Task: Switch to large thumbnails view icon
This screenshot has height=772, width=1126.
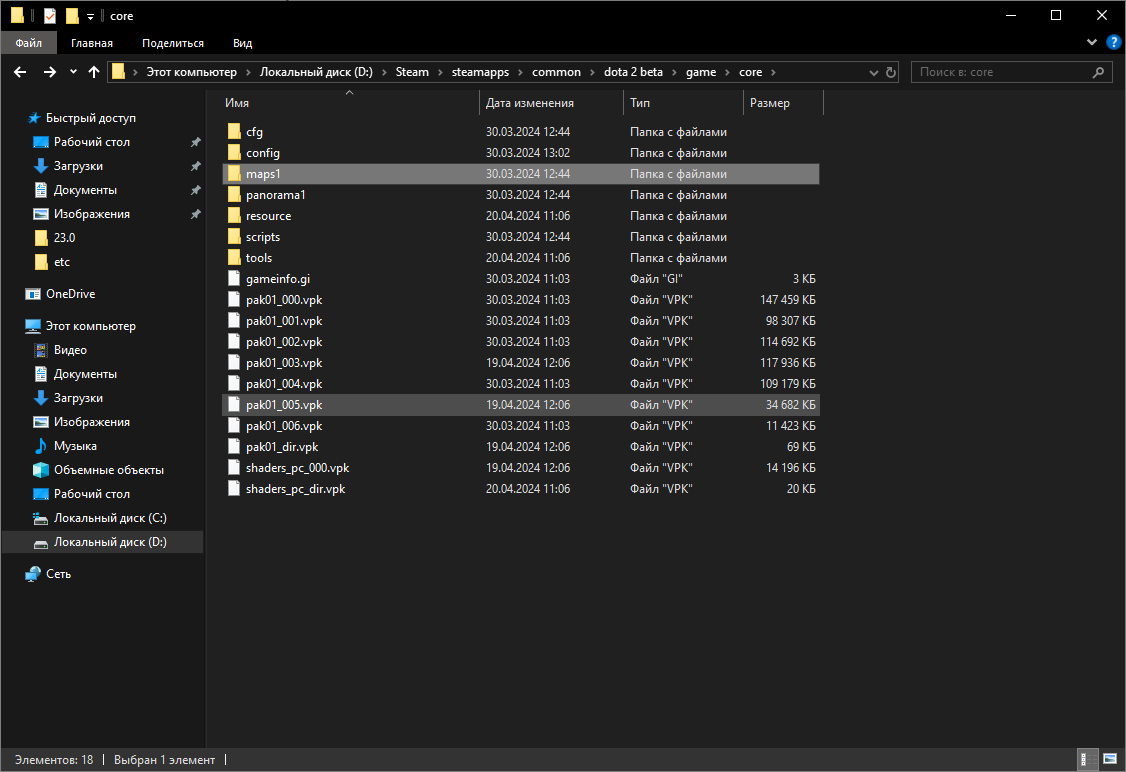Action: (1110, 759)
